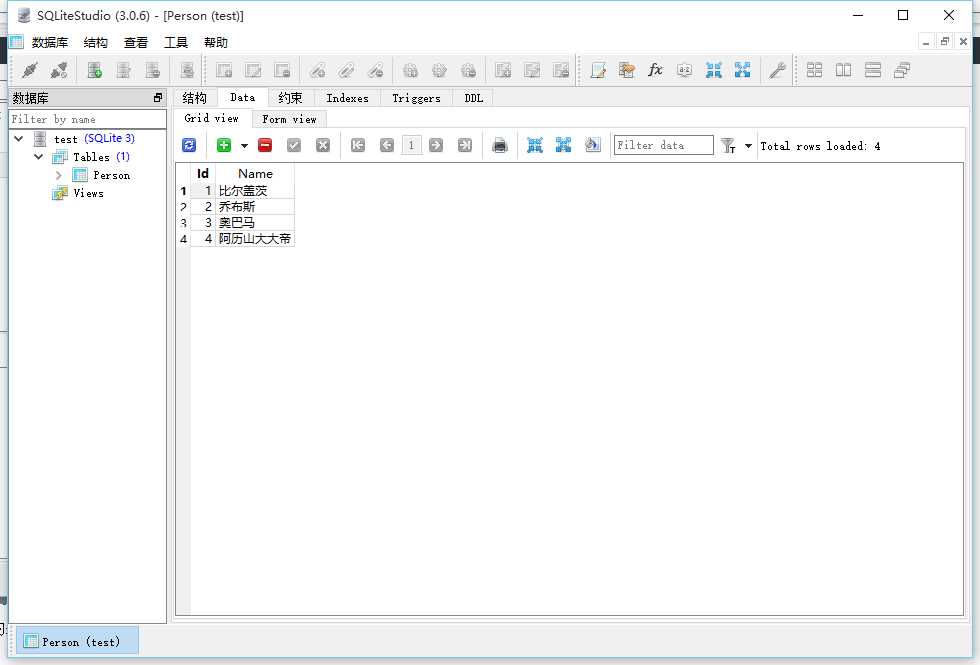Jump to last data page

[x=464, y=146]
